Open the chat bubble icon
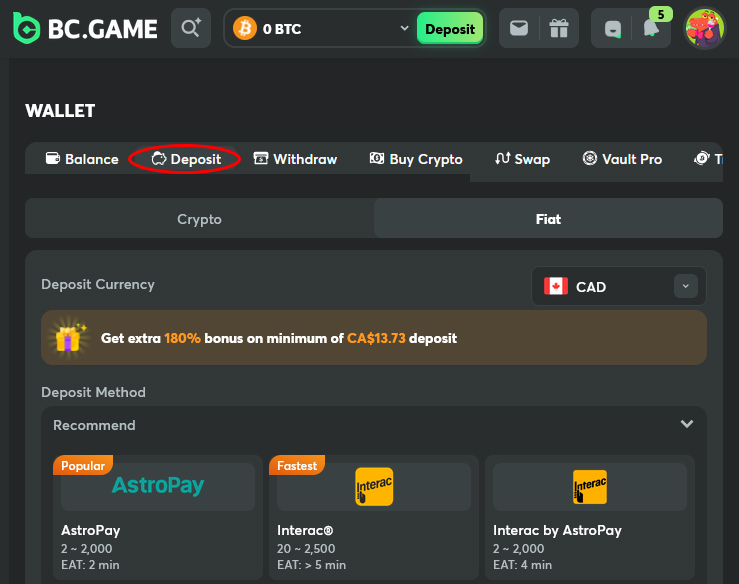The image size is (739, 584). [613, 29]
